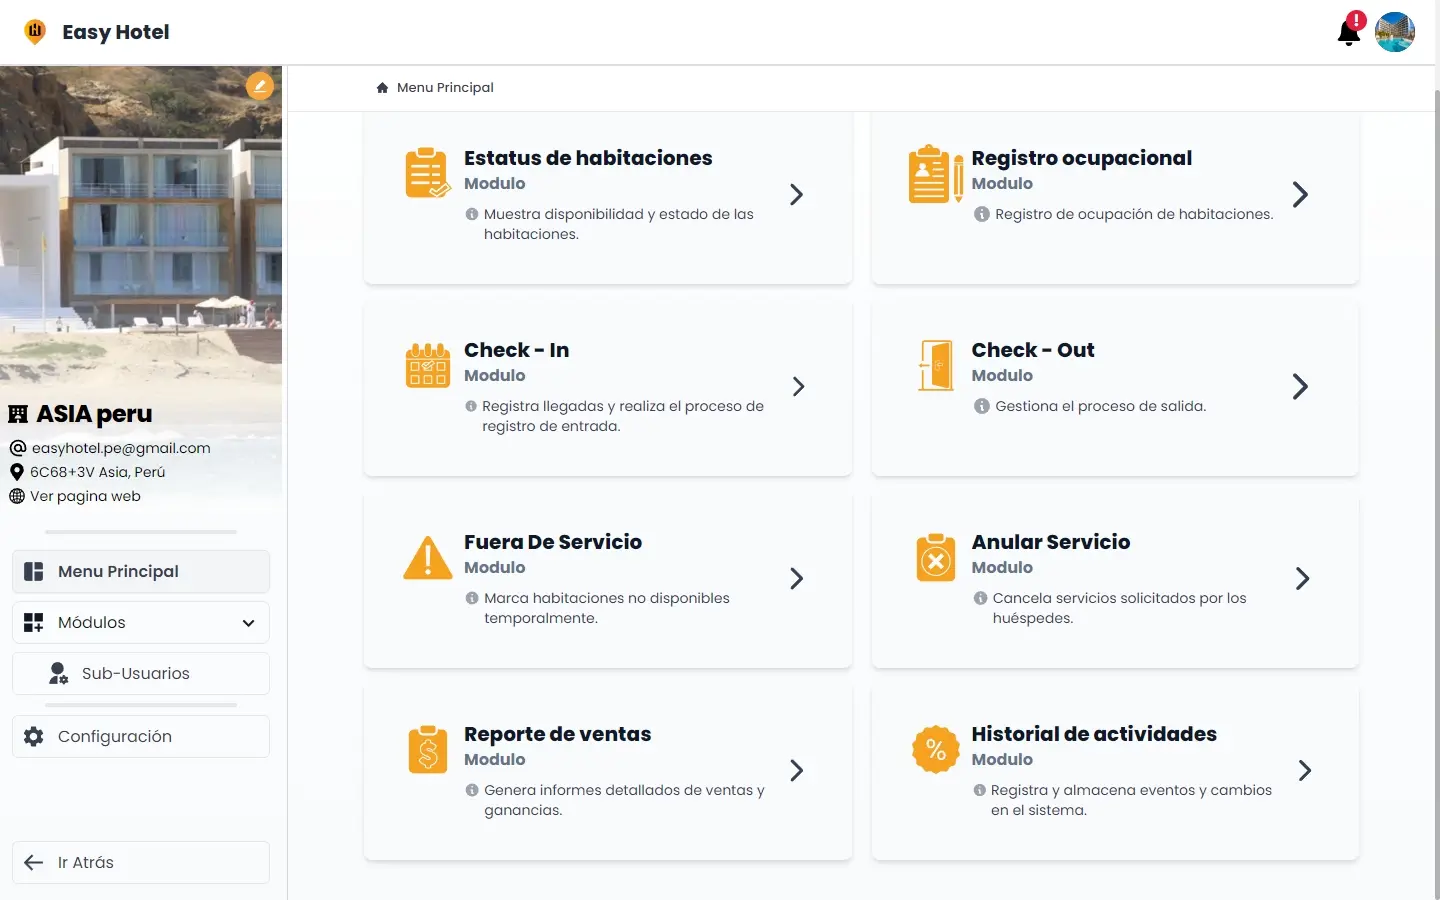Click the Reporte de ventas dollar icon

pyautogui.click(x=427, y=749)
